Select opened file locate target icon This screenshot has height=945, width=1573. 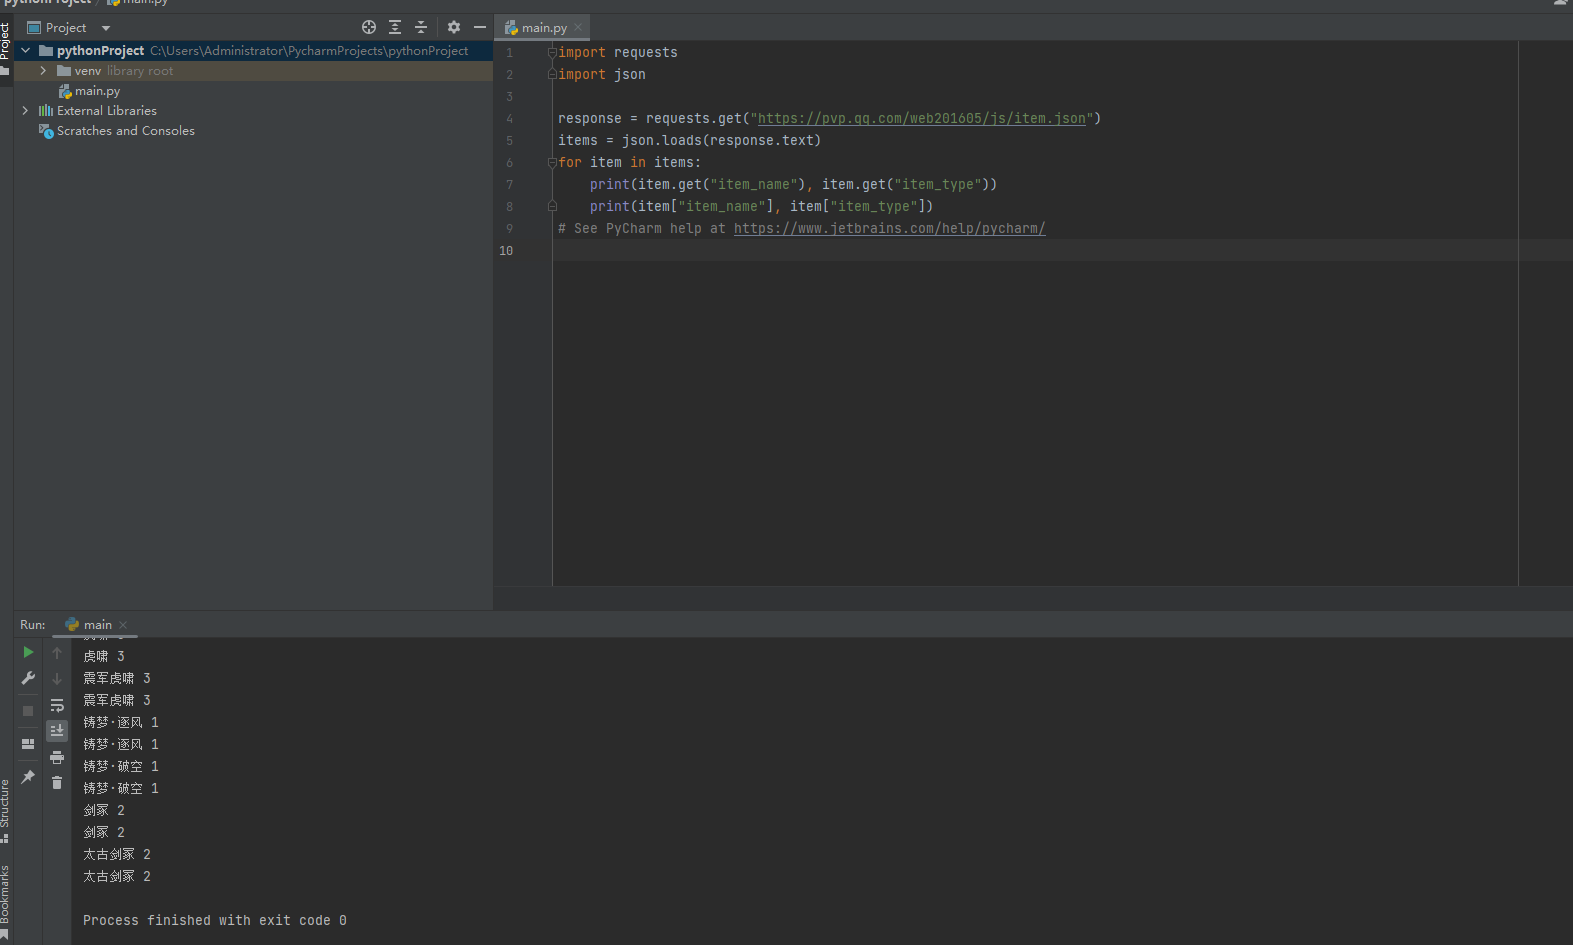coord(369,28)
